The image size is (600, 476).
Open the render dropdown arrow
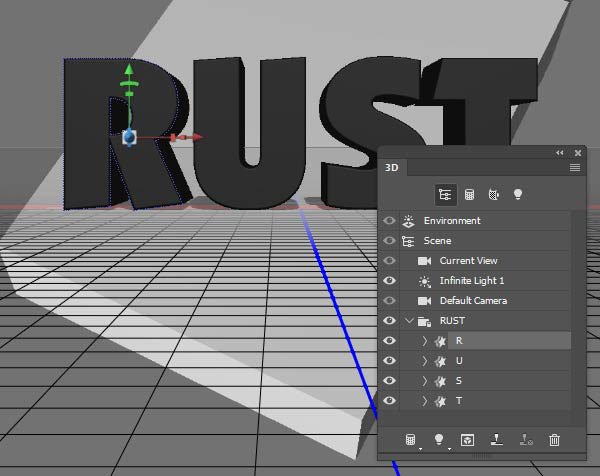(x=420, y=449)
